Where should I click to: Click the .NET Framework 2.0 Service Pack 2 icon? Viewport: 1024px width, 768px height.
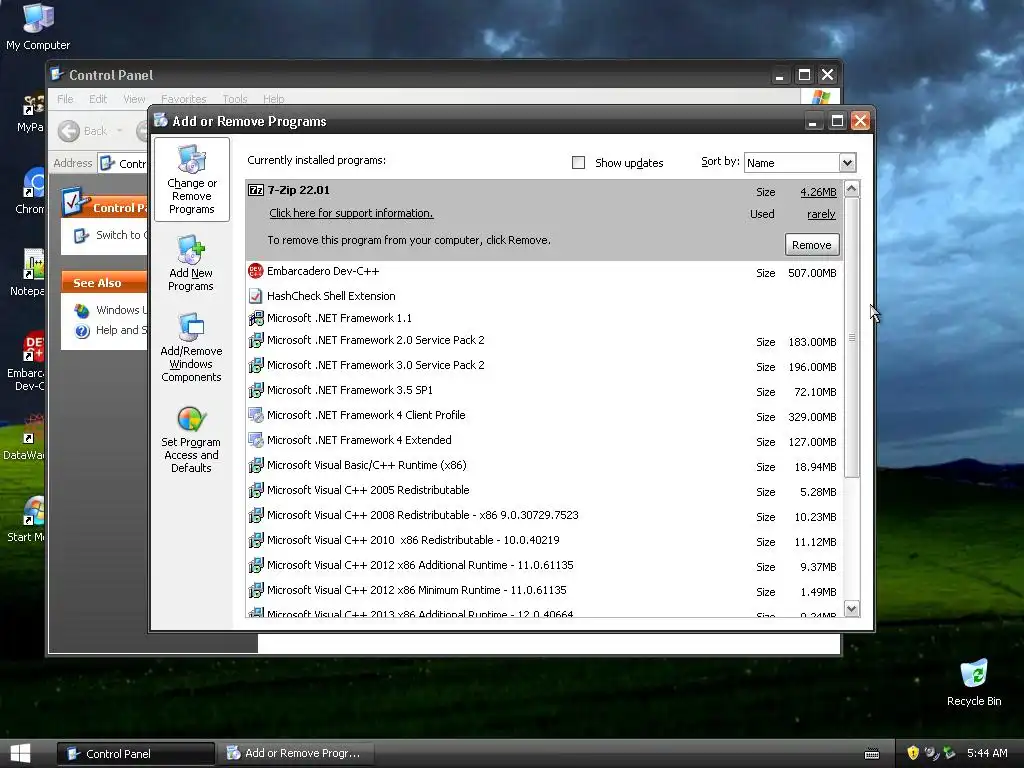256,340
